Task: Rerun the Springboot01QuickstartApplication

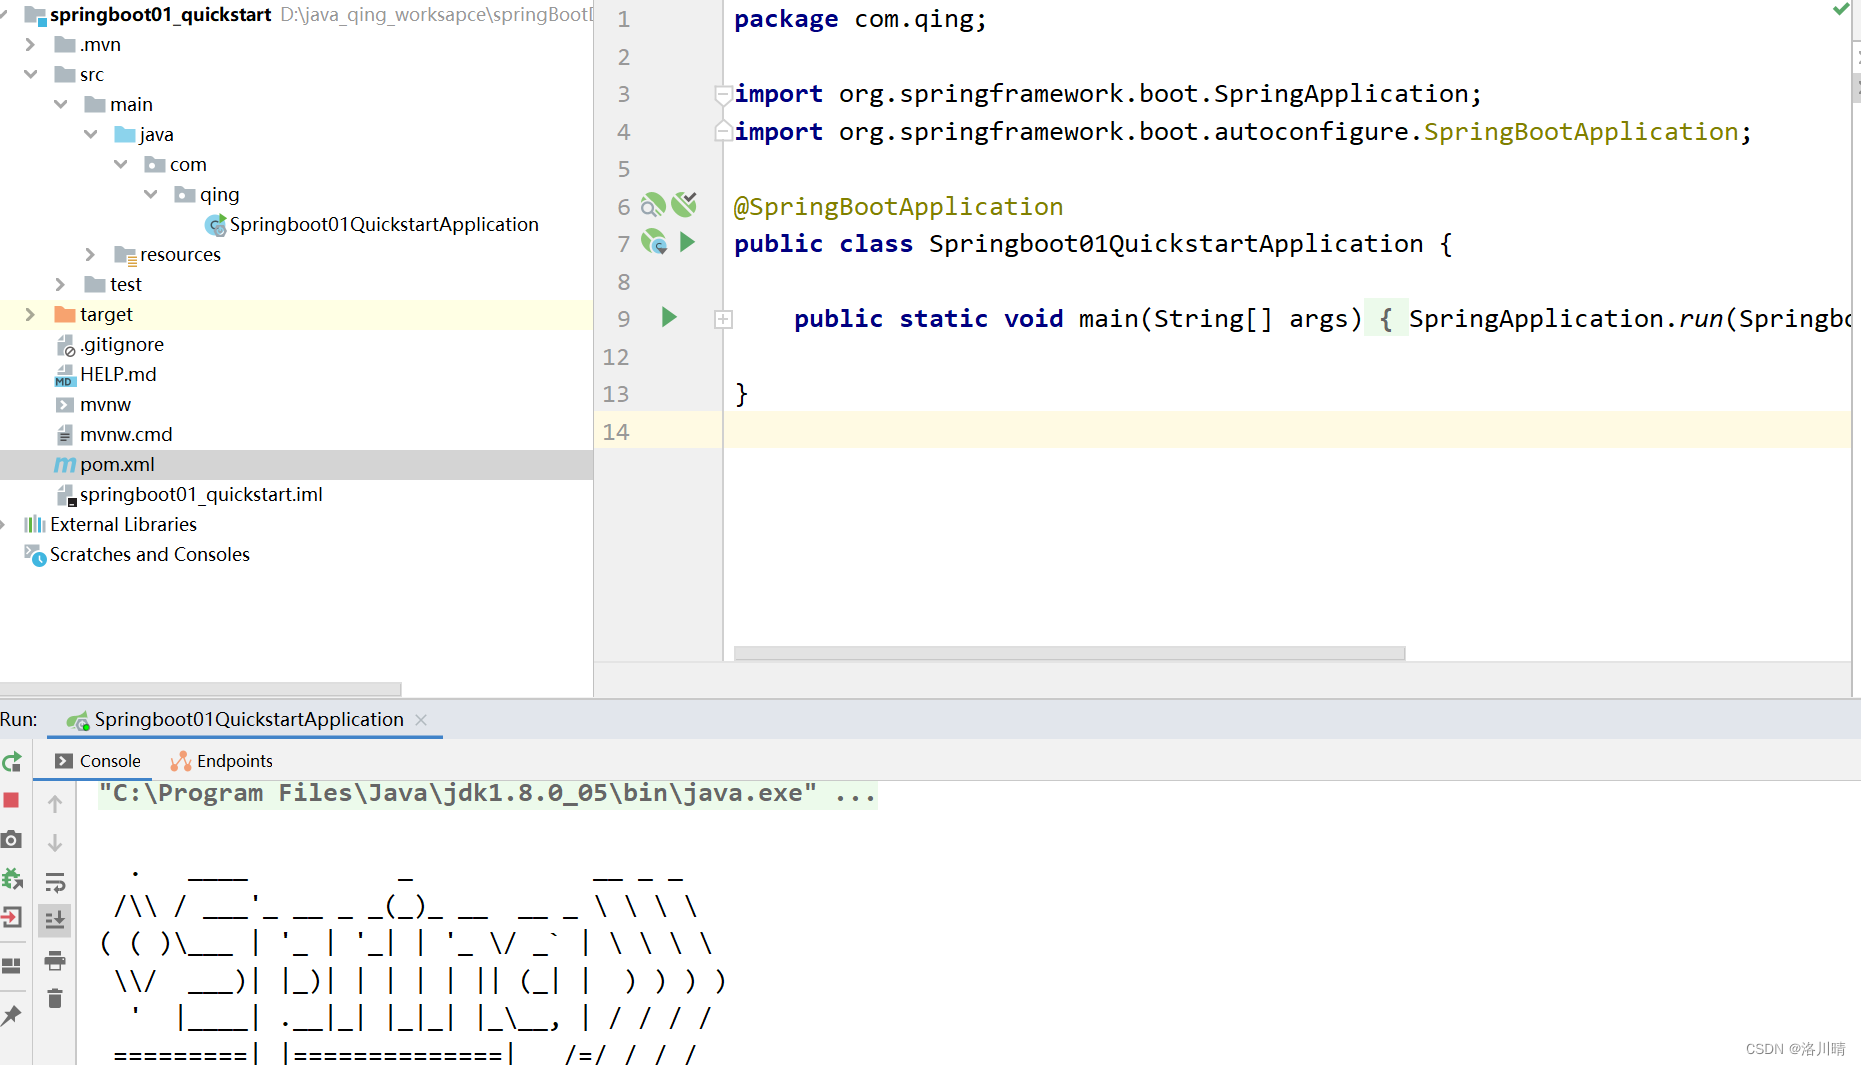Action: click(13, 762)
